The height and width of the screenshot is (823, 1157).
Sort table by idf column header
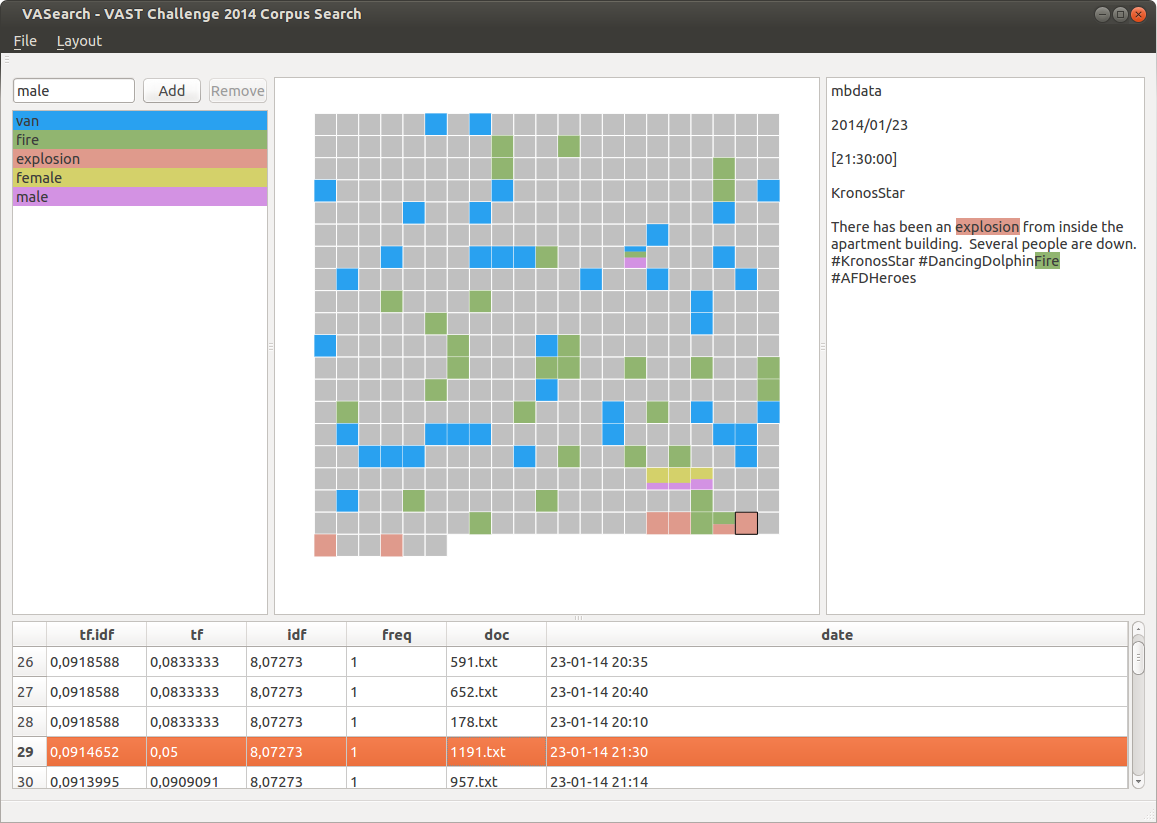click(x=297, y=635)
